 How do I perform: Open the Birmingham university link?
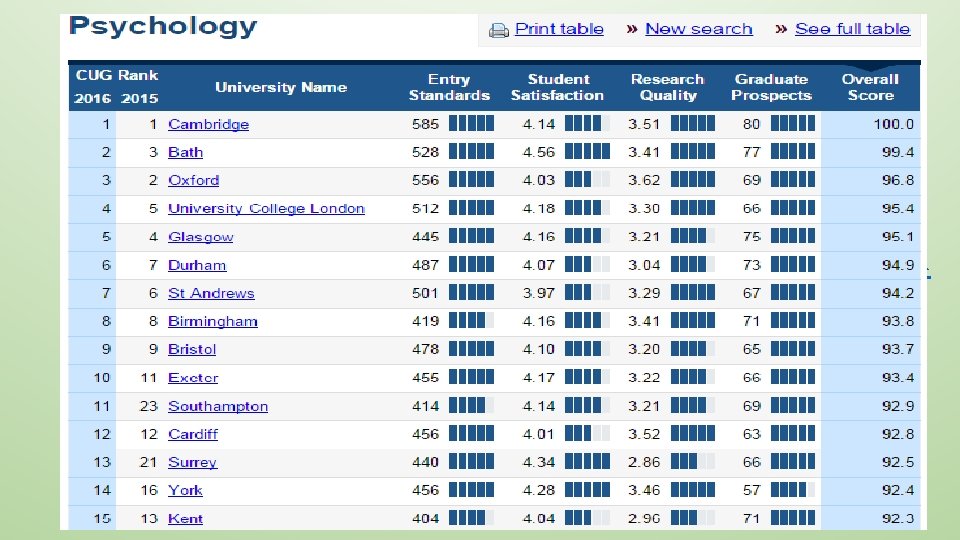point(212,321)
